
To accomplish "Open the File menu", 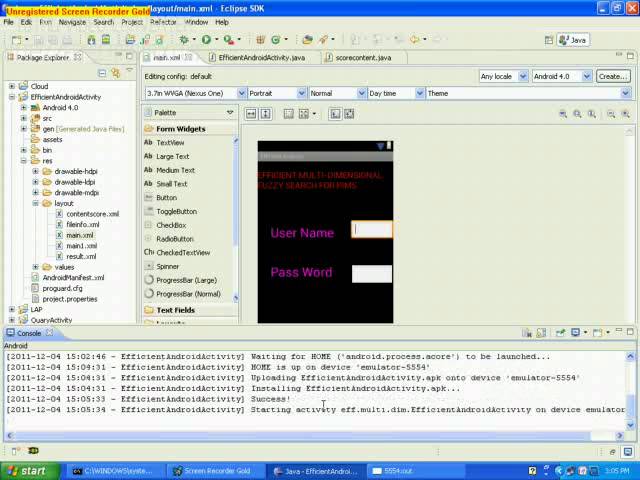I will pos(9,22).
